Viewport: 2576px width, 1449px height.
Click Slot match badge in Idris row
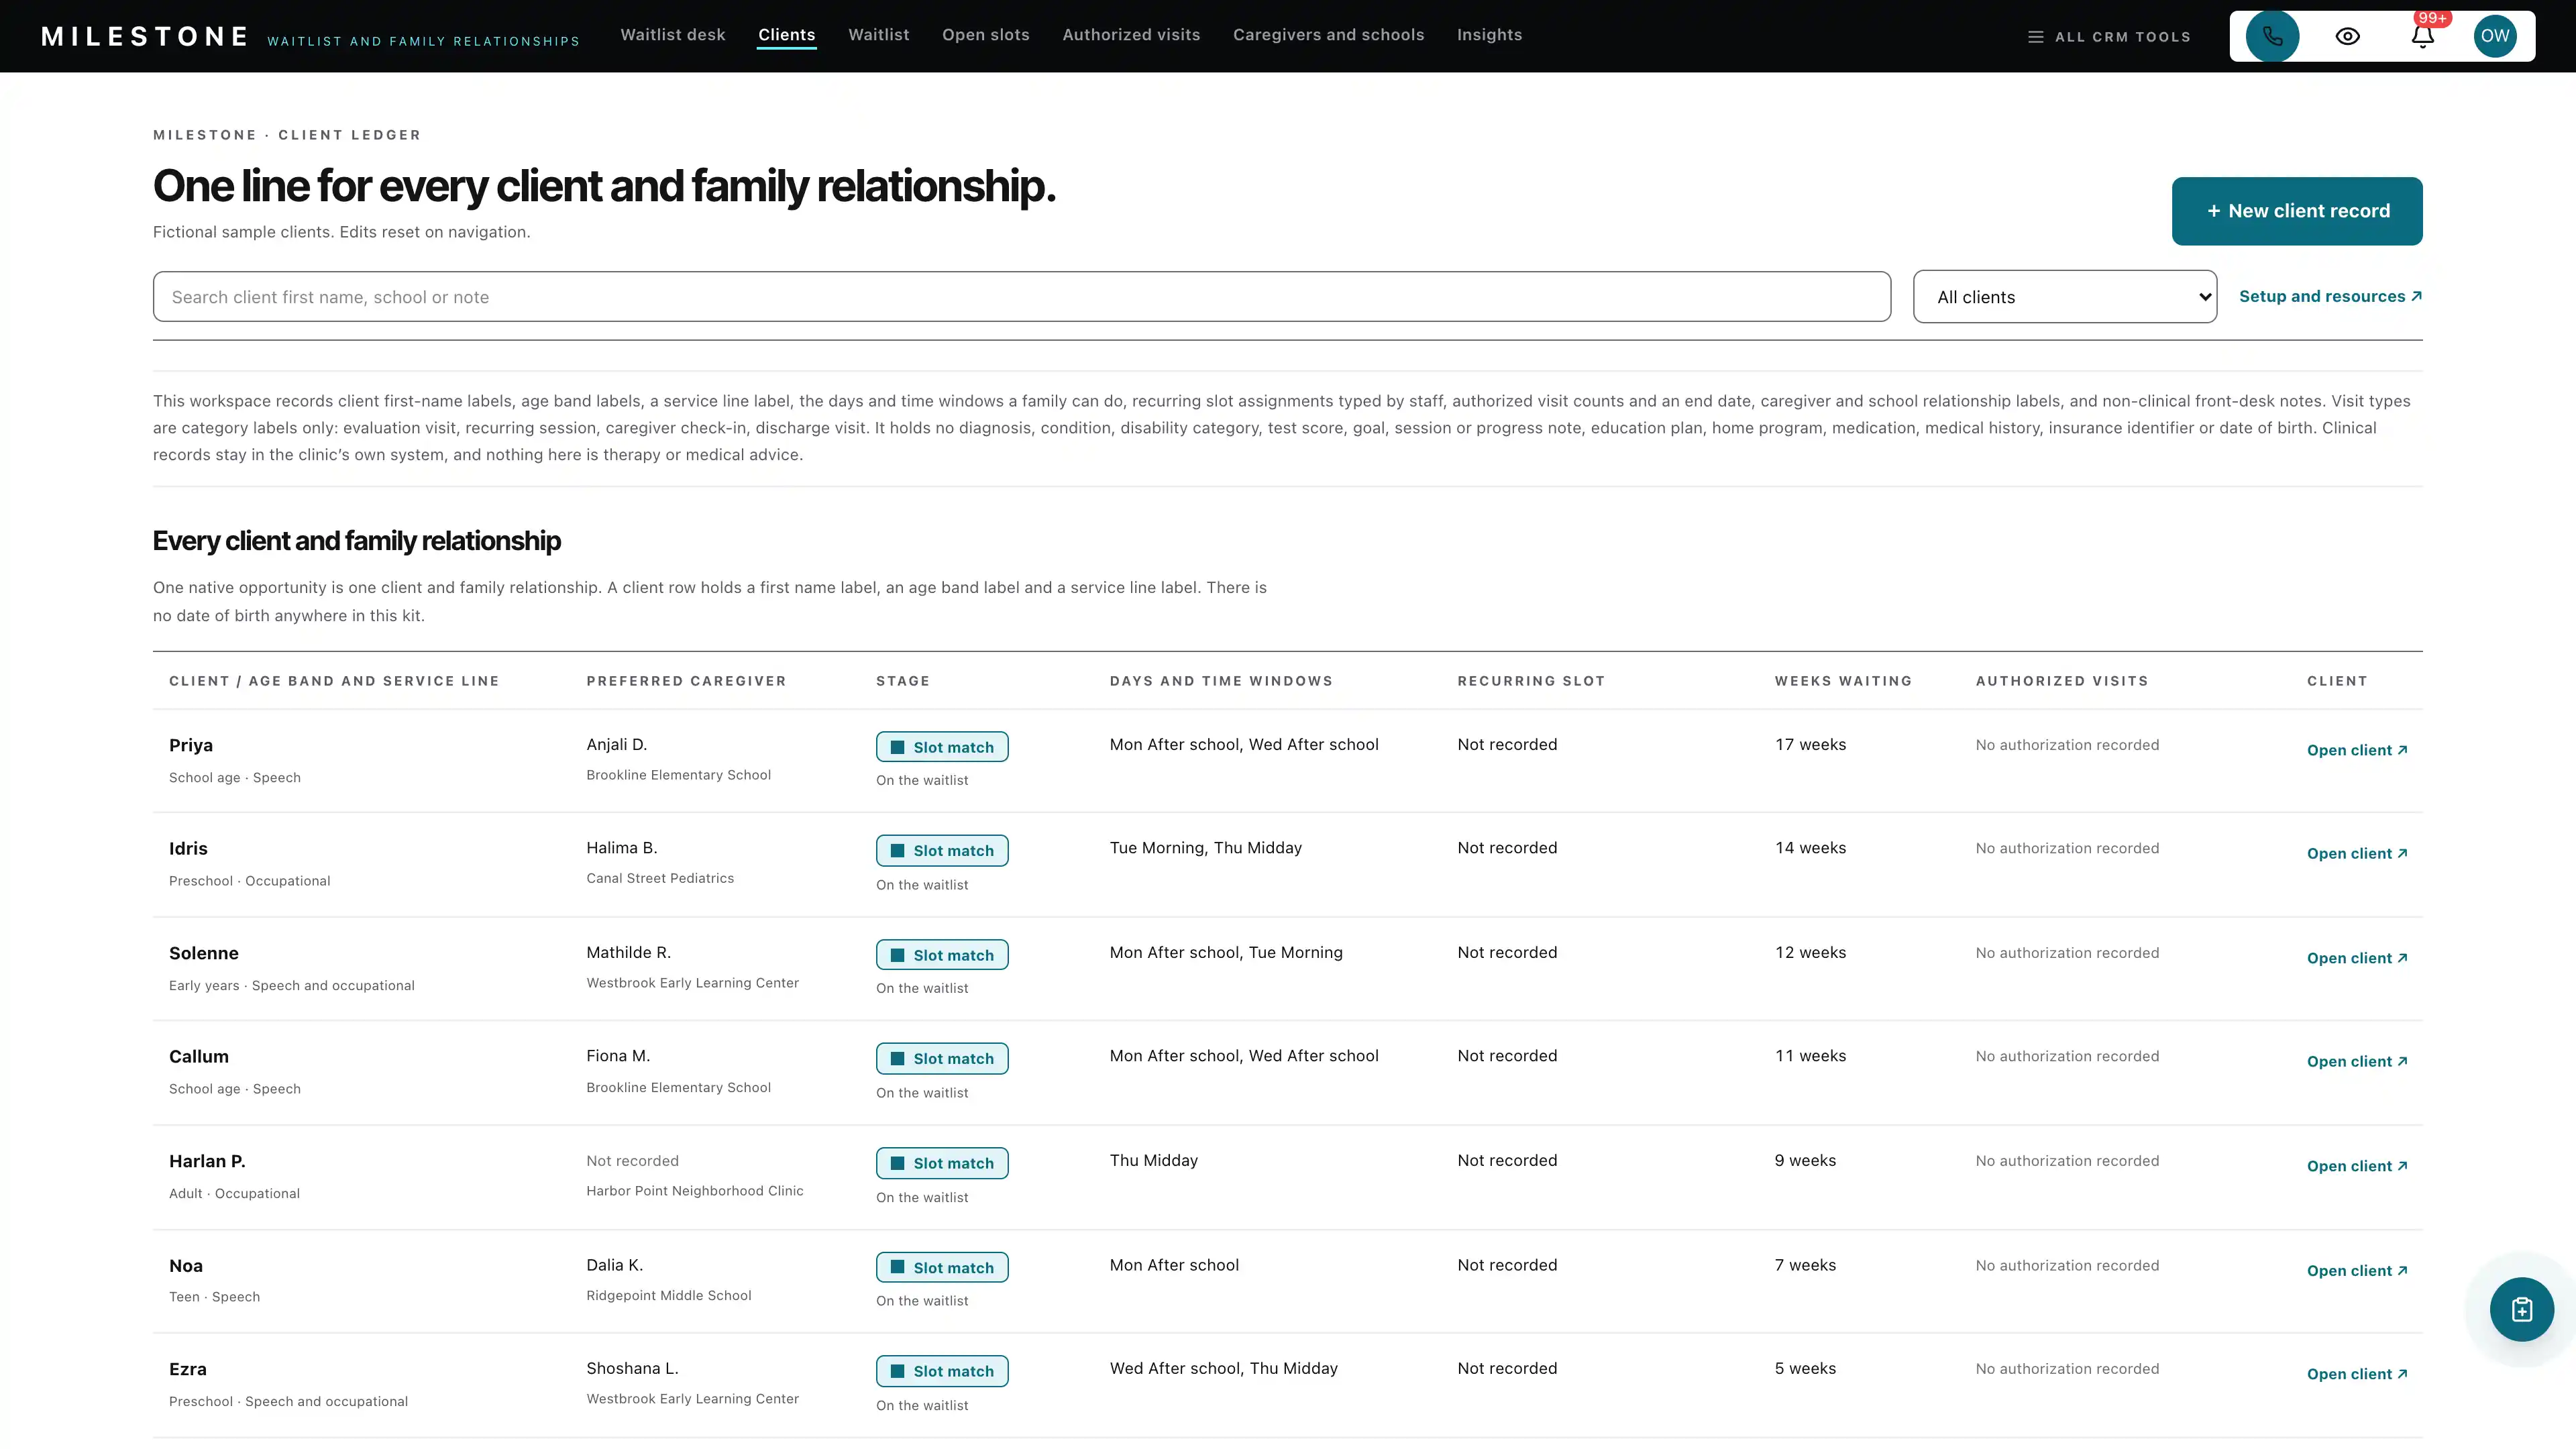[942, 850]
